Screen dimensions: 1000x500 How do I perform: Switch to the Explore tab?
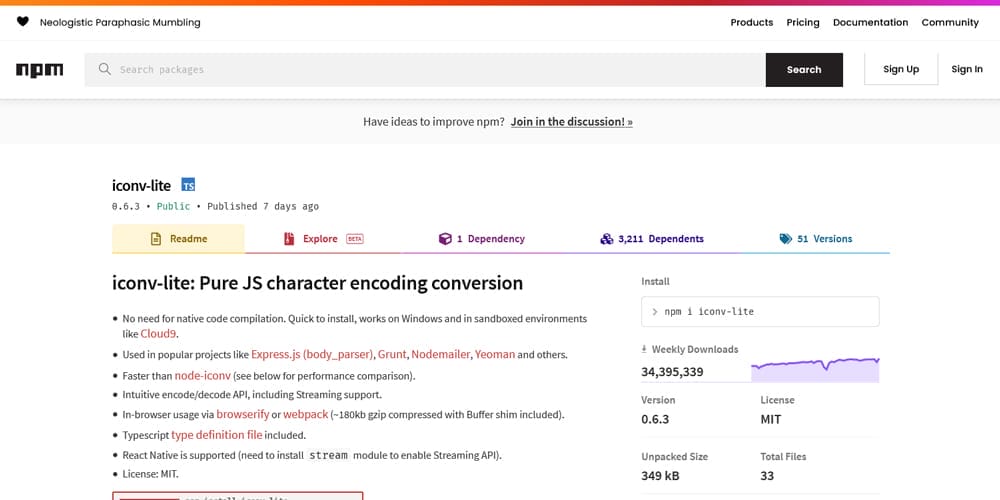coord(323,239)
